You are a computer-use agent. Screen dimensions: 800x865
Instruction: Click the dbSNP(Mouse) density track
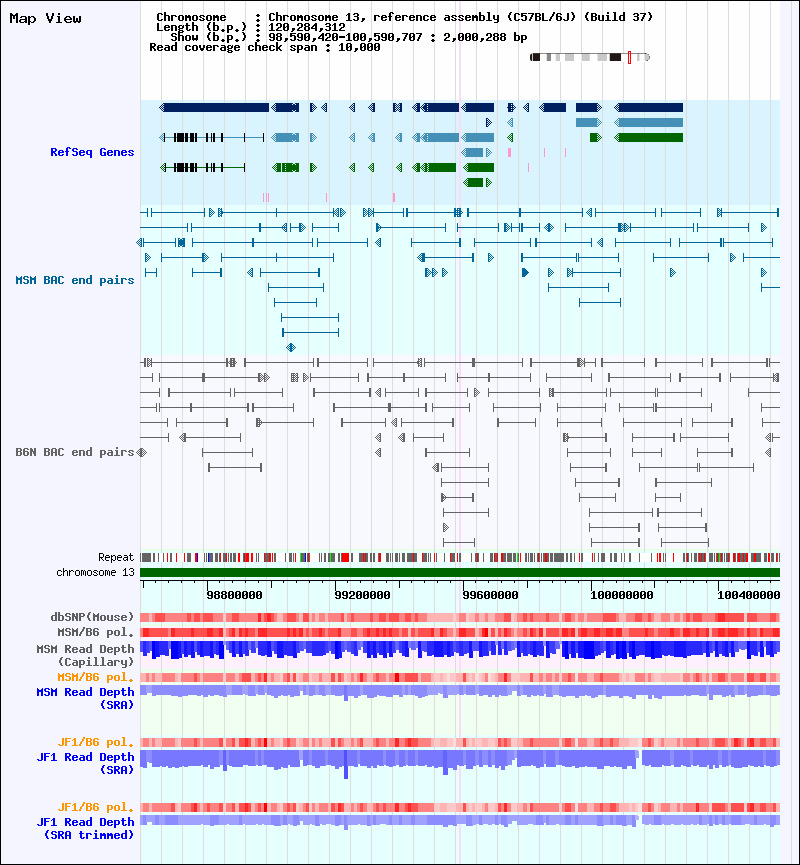(x=460, y=617)
